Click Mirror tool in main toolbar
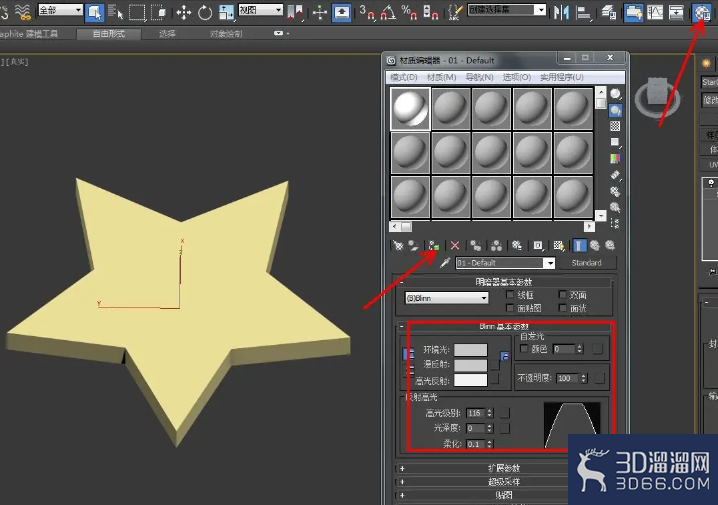This screenshot has width=718, height=505. click(x=560, y=12)
